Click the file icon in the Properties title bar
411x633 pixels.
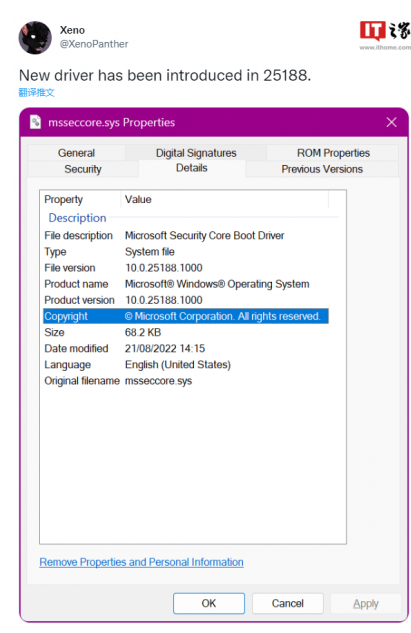(36, 122)
